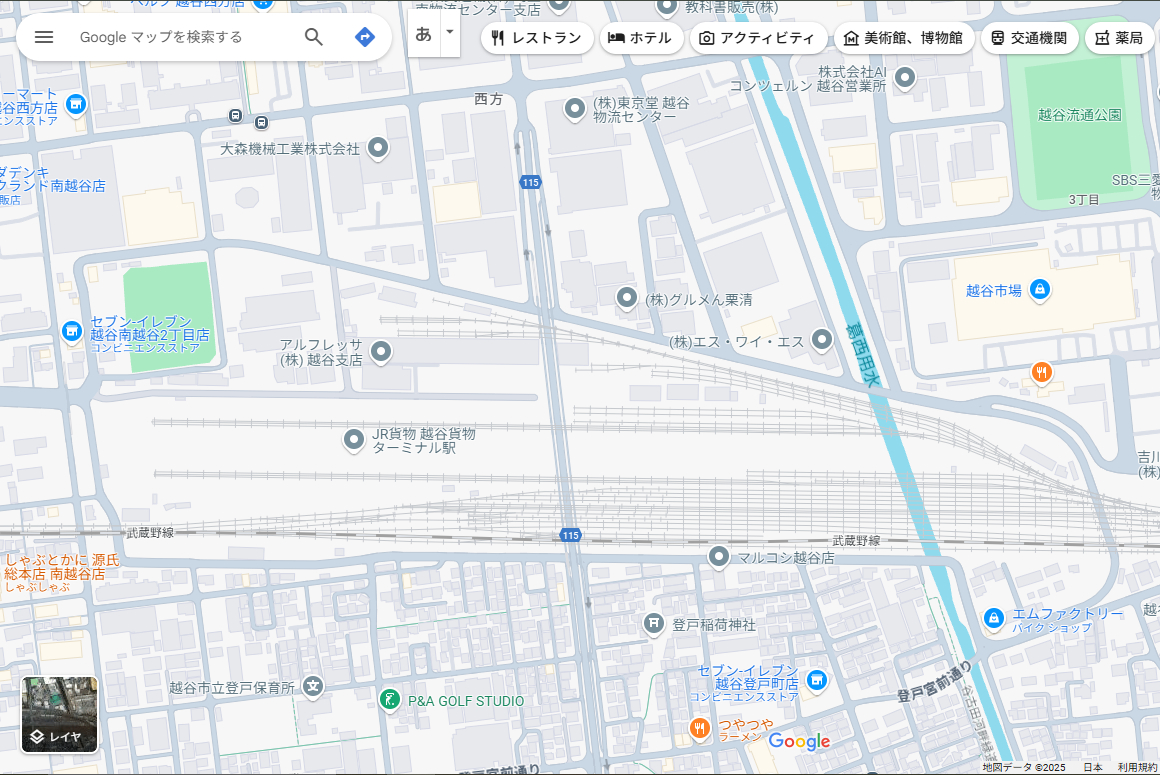Click the セブン-イレブン 越谷登戸町店 marker

pos(817,680)
